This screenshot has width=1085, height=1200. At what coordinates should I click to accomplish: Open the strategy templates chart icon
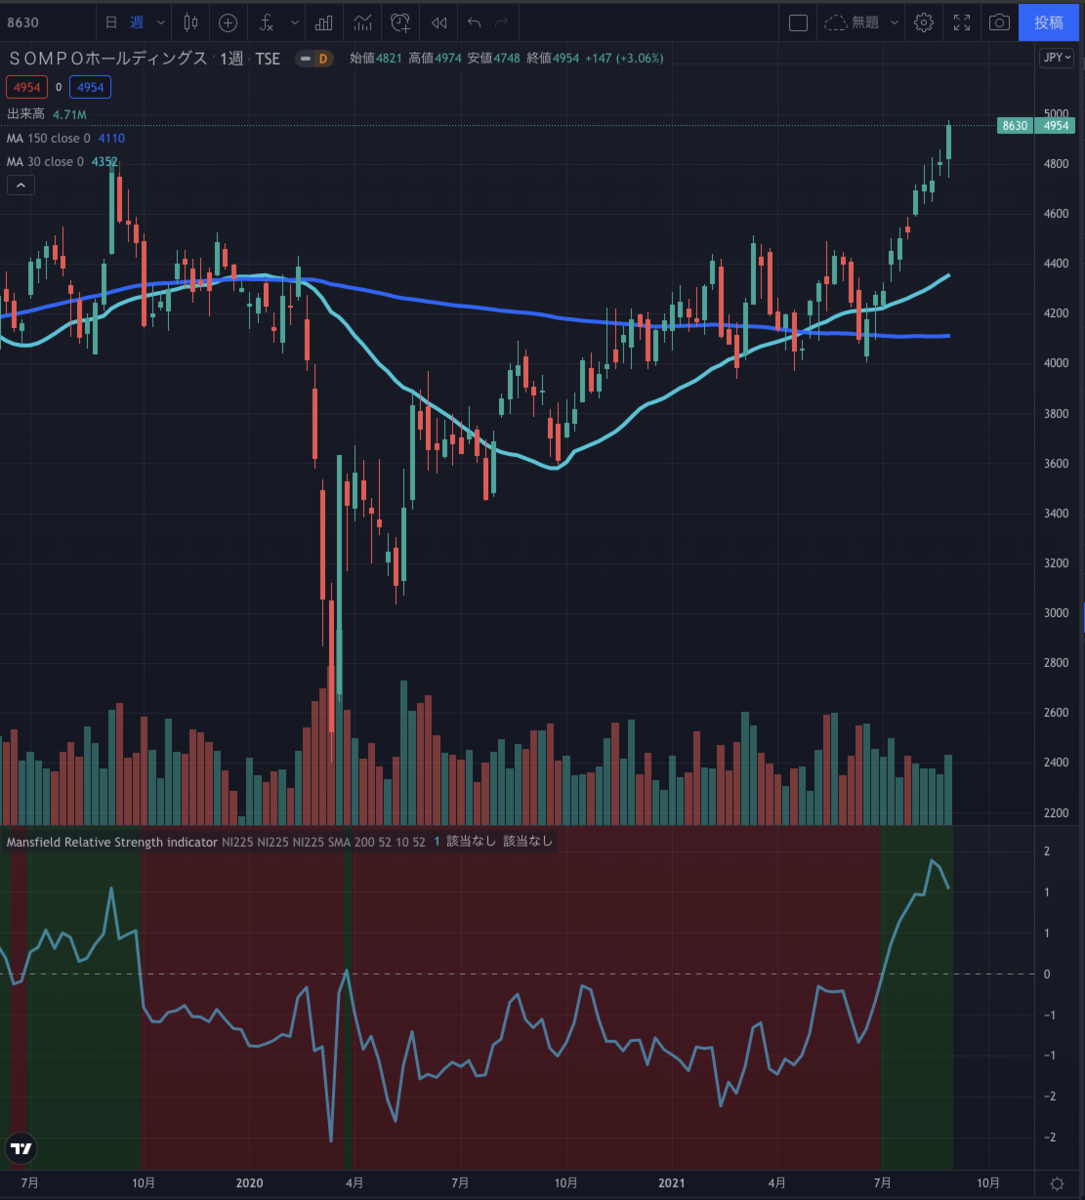coord(363,22)
